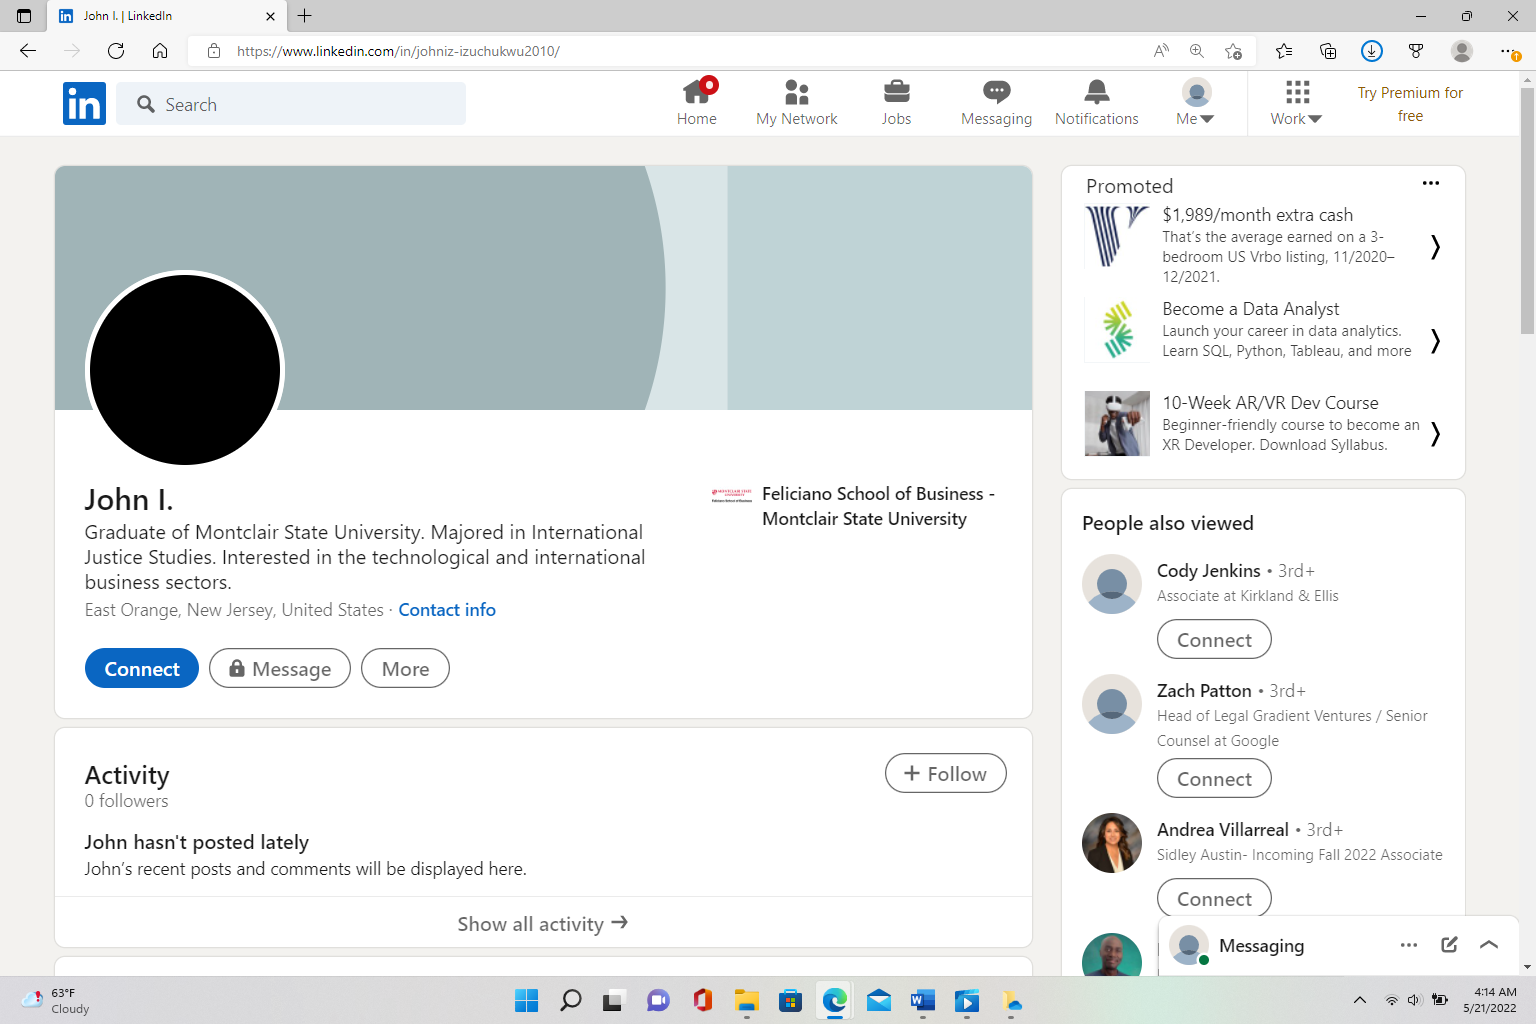This screenshot has width=1536, height=1024.
Task: Click Show all activity link
Action: click(543, 923)
